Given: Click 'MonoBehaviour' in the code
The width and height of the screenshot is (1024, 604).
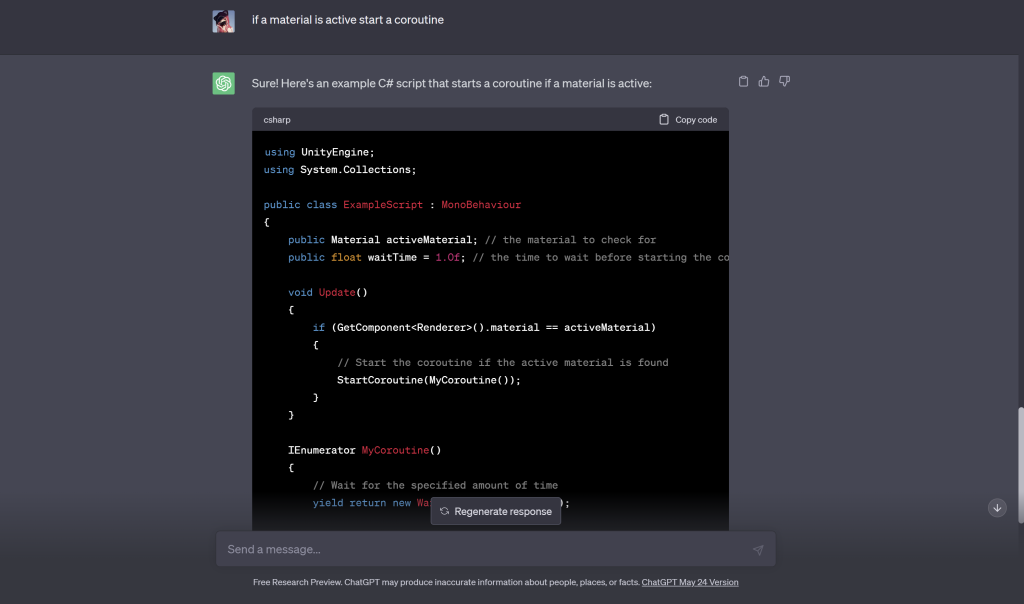Looking at the screenshot, I should point(481,205).
